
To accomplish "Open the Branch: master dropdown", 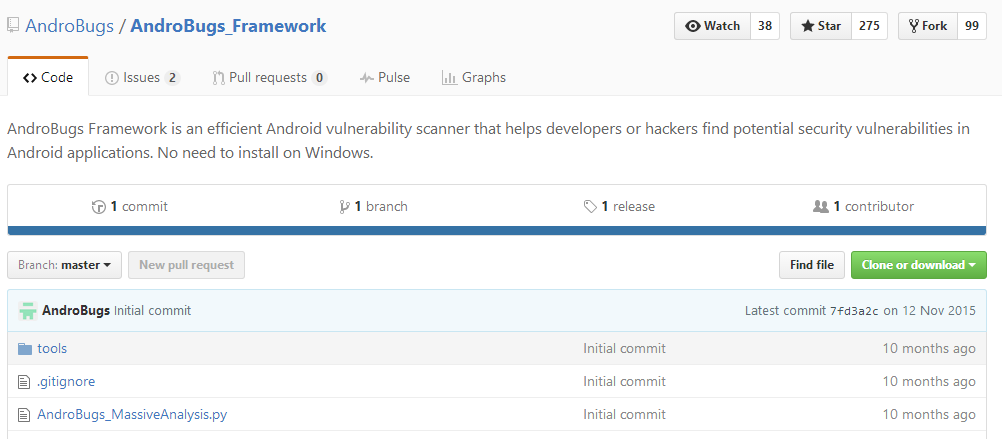I will click(x=65, y=265).
